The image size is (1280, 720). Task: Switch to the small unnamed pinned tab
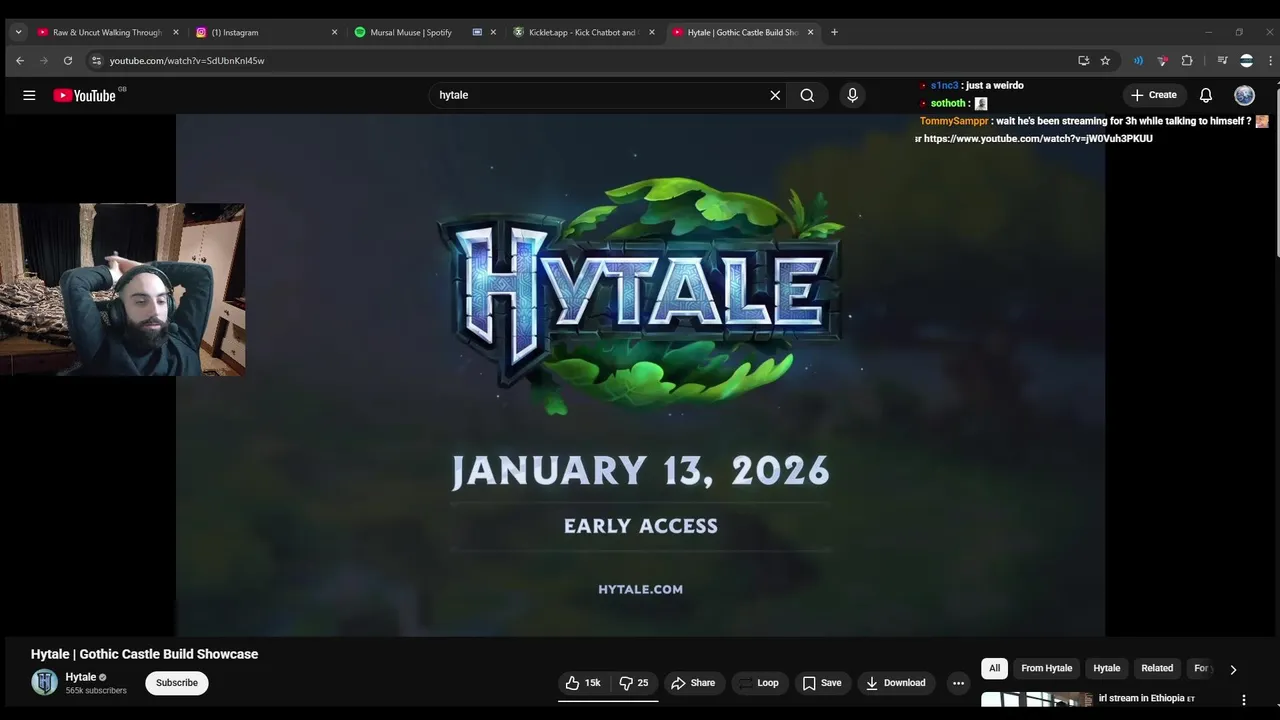477,32
